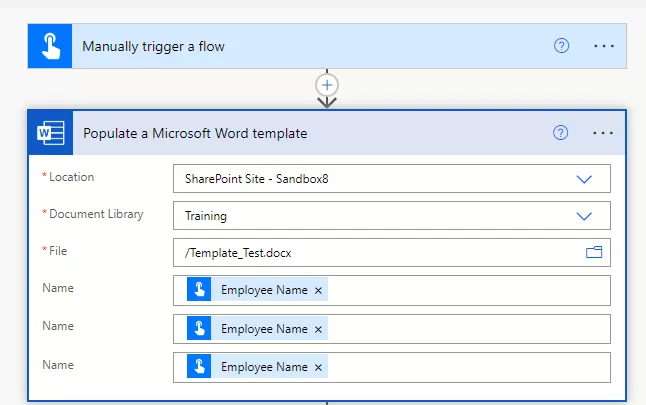Click the manual trigger hand icon

pos(49,47)
